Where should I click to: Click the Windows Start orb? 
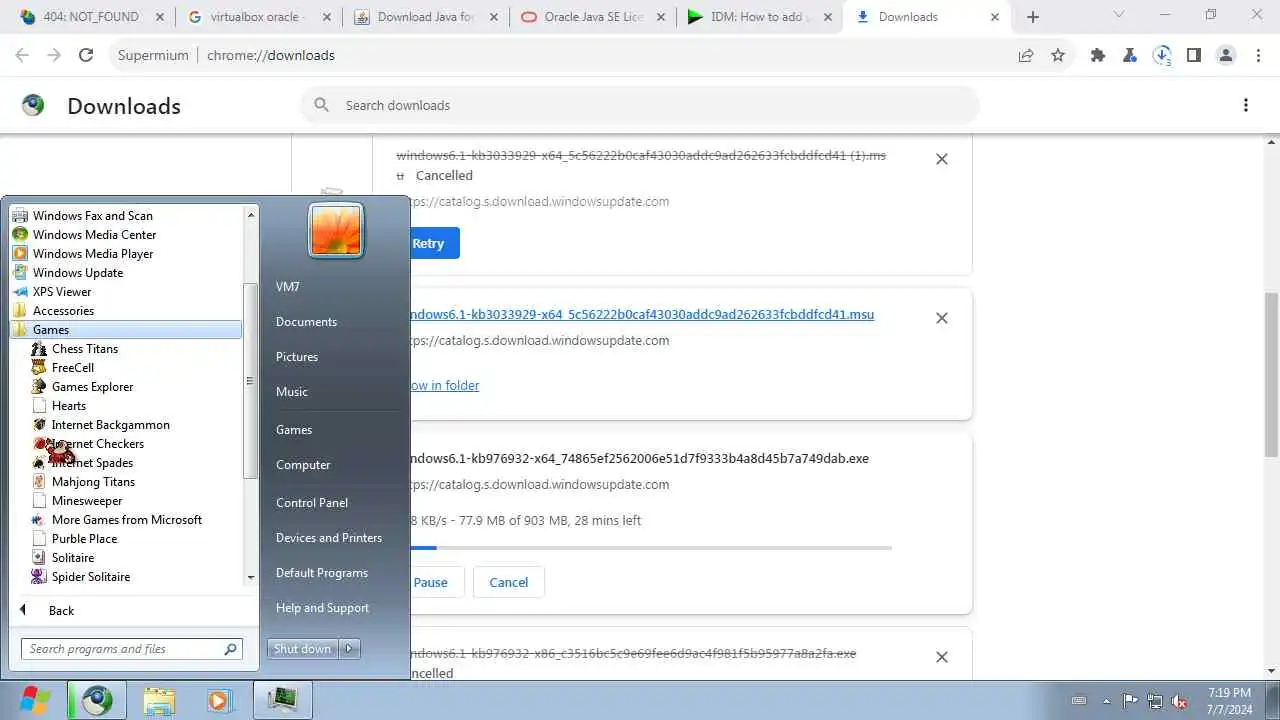34,700
